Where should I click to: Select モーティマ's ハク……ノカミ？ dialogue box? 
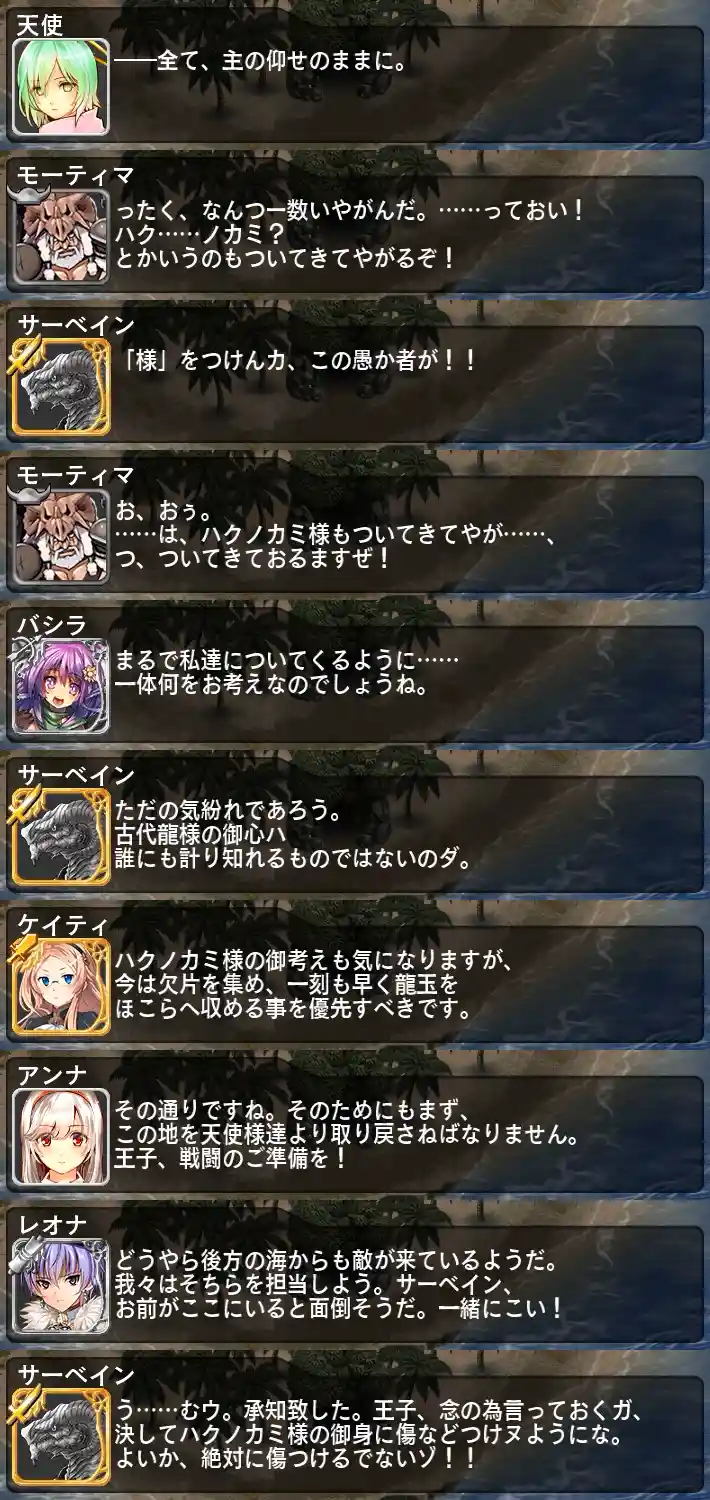(x=408, y=235)
